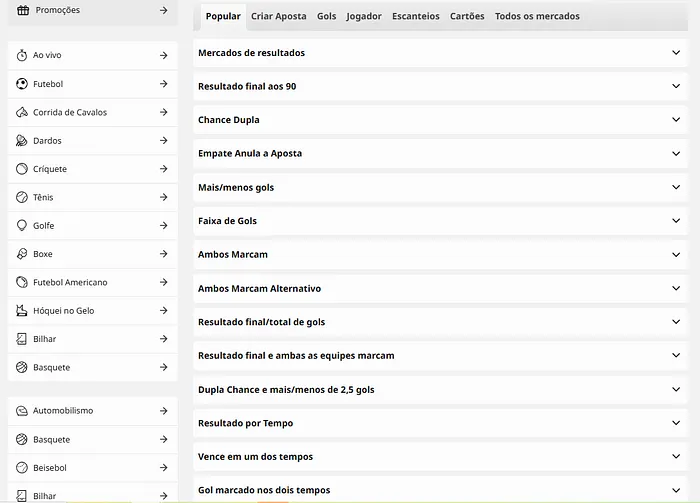700x503 pixels.
Task: Click the horse icon for Corrida de Cavalos
Action: click(22, 112)
